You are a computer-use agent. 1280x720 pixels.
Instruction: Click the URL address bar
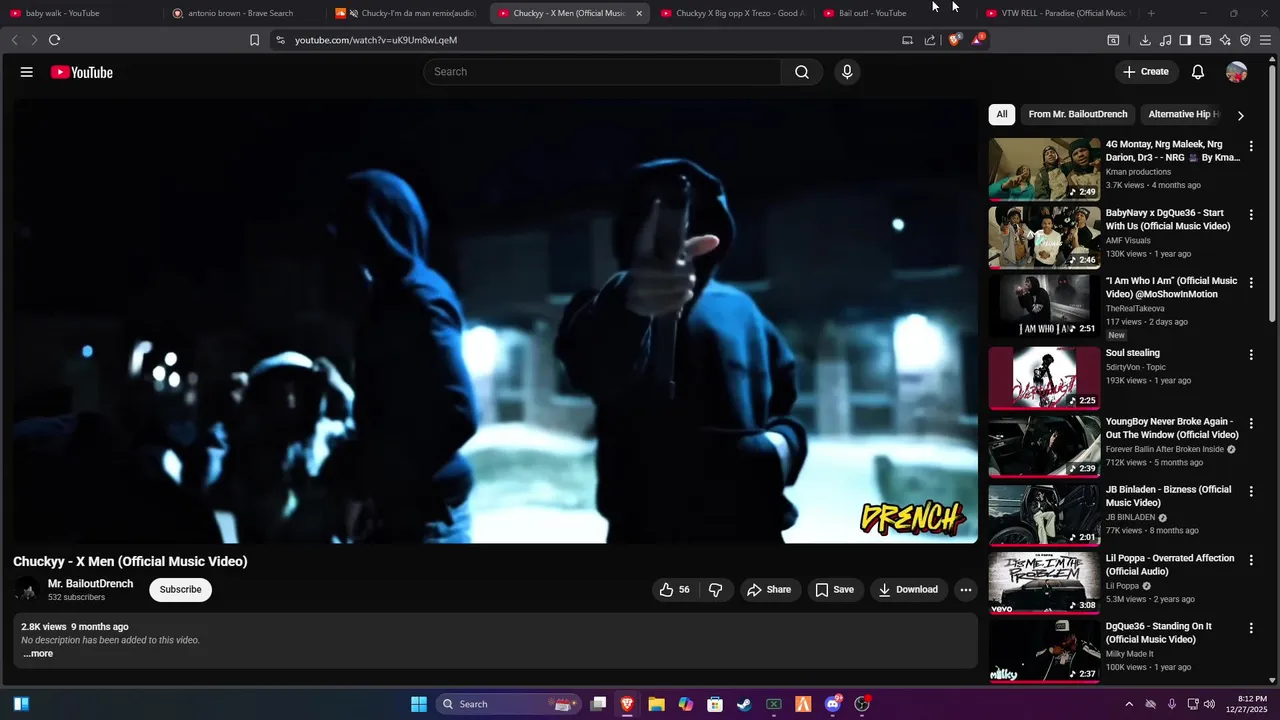point(590,40)
